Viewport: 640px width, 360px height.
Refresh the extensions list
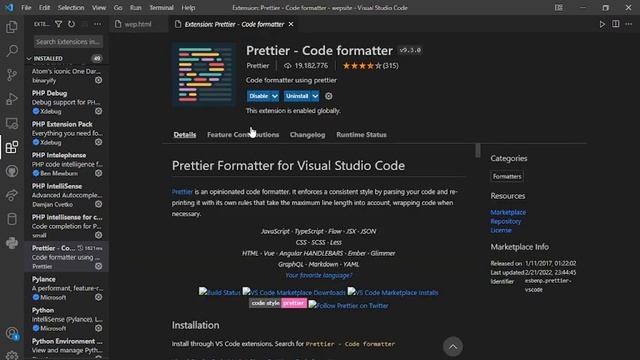71,24
